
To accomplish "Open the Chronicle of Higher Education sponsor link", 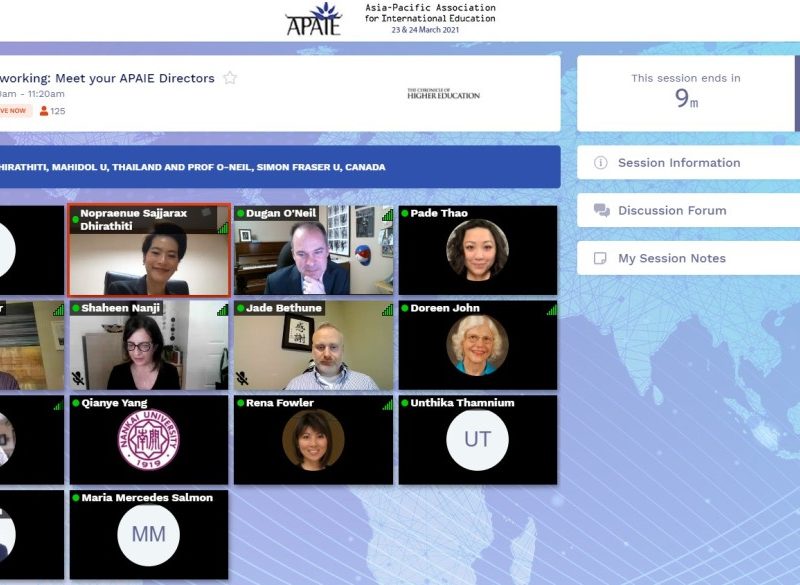I will pos(443,94).
